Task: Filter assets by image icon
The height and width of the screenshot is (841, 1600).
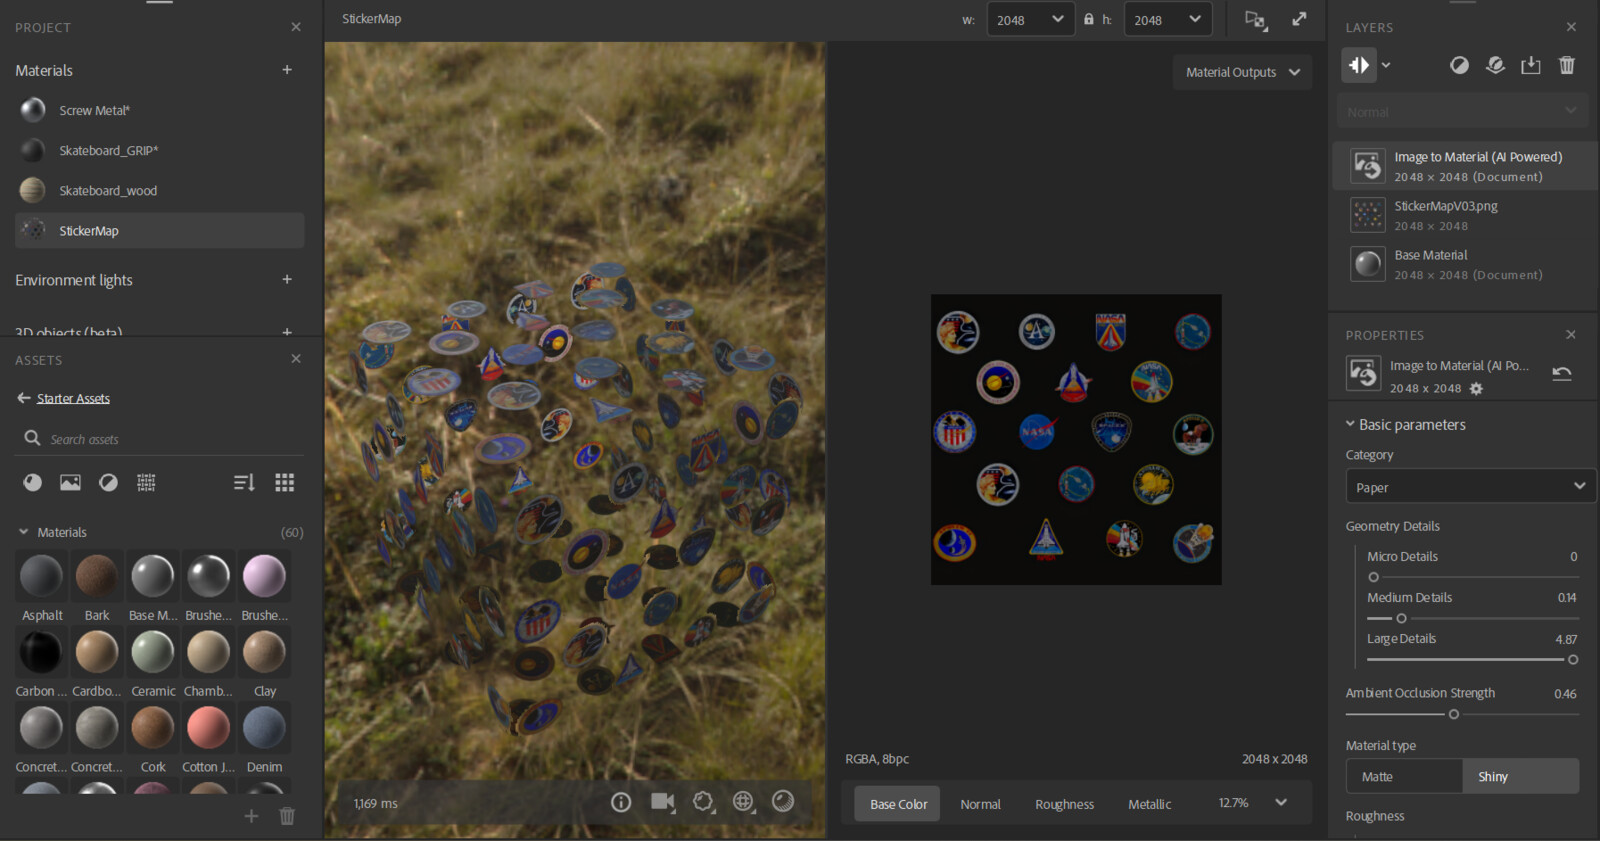Action: [x=70, y=483]
